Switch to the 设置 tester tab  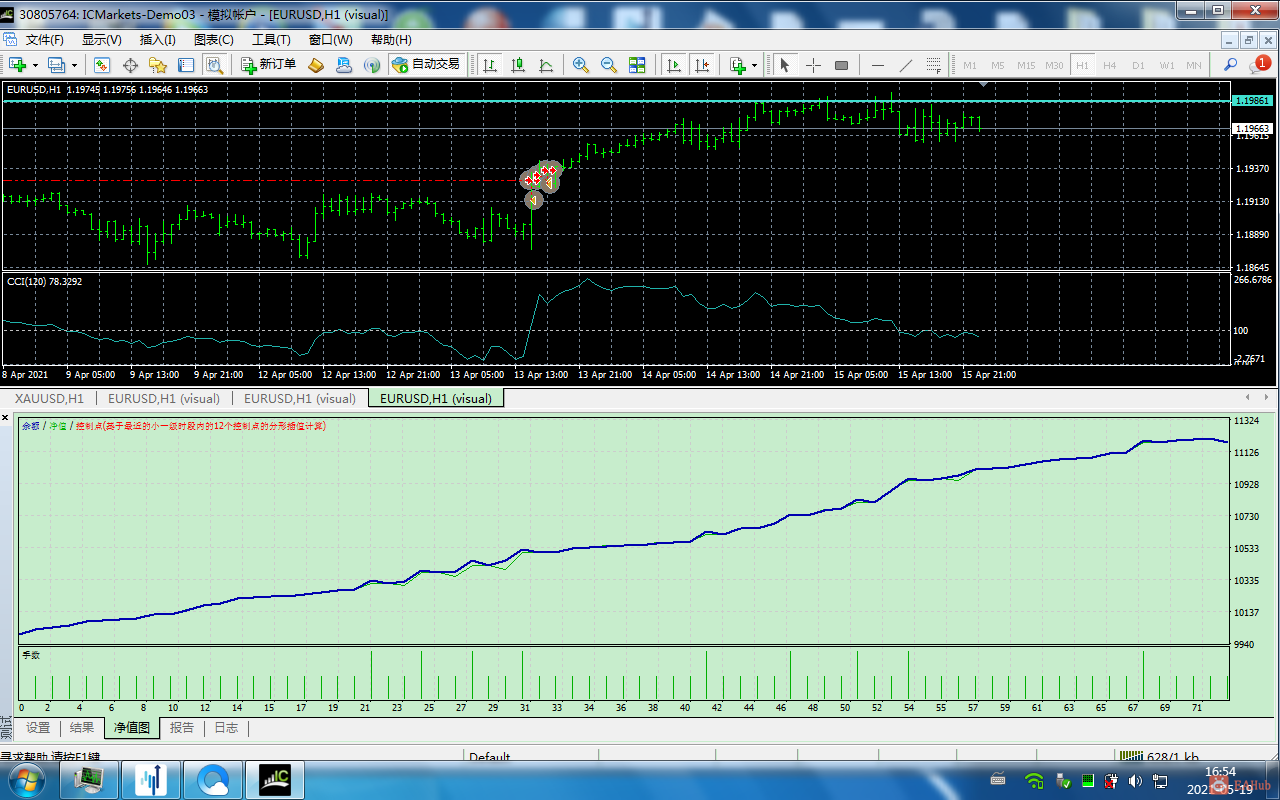click(38, 728)
